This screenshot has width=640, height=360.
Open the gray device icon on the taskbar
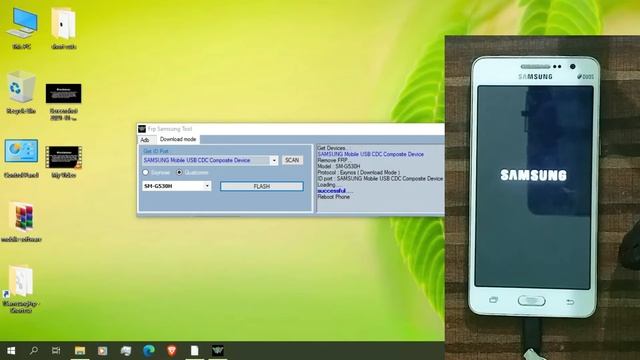pos(126,351)
